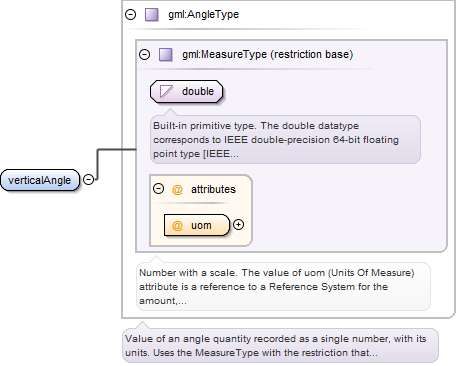
Task: Click the gml:AngleType title text
Action: click(203, 14)
